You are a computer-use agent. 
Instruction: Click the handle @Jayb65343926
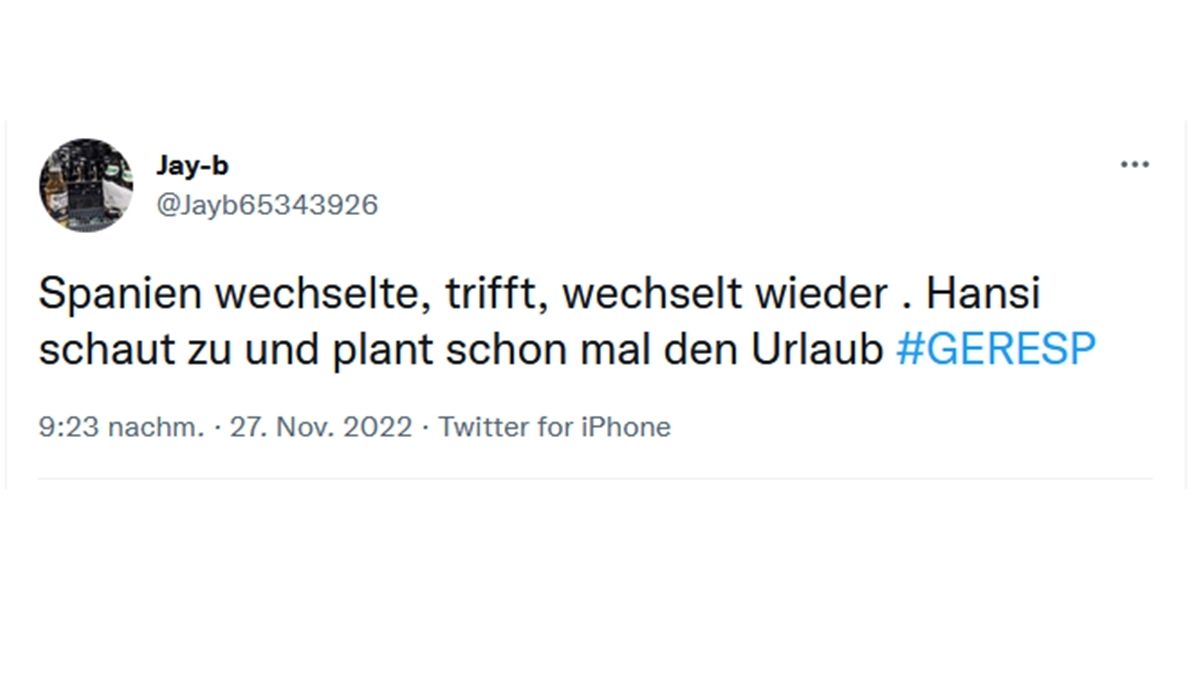(268, 203)
